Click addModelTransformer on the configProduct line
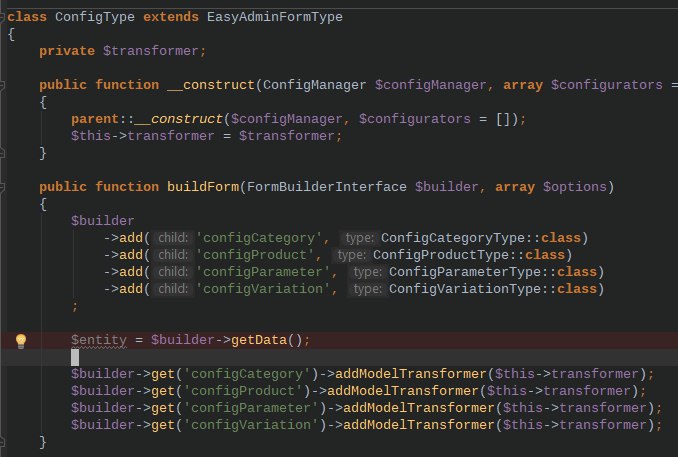The height and width of the screenshot is (457, 678). click(403, 391)
